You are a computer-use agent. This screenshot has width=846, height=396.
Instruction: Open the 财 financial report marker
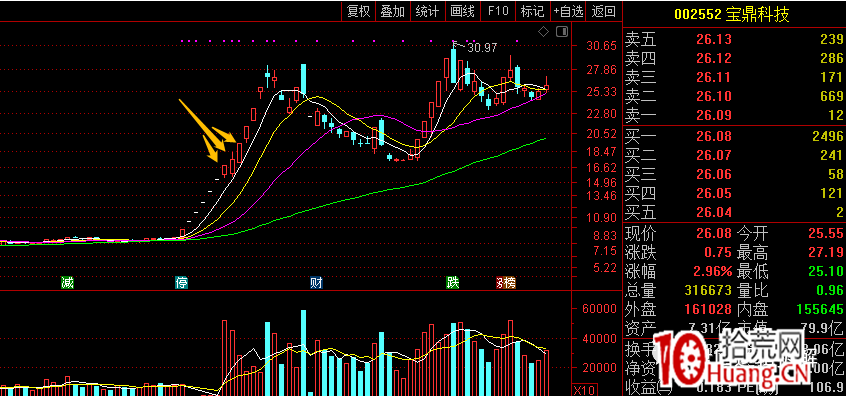(x=316, y=282)
